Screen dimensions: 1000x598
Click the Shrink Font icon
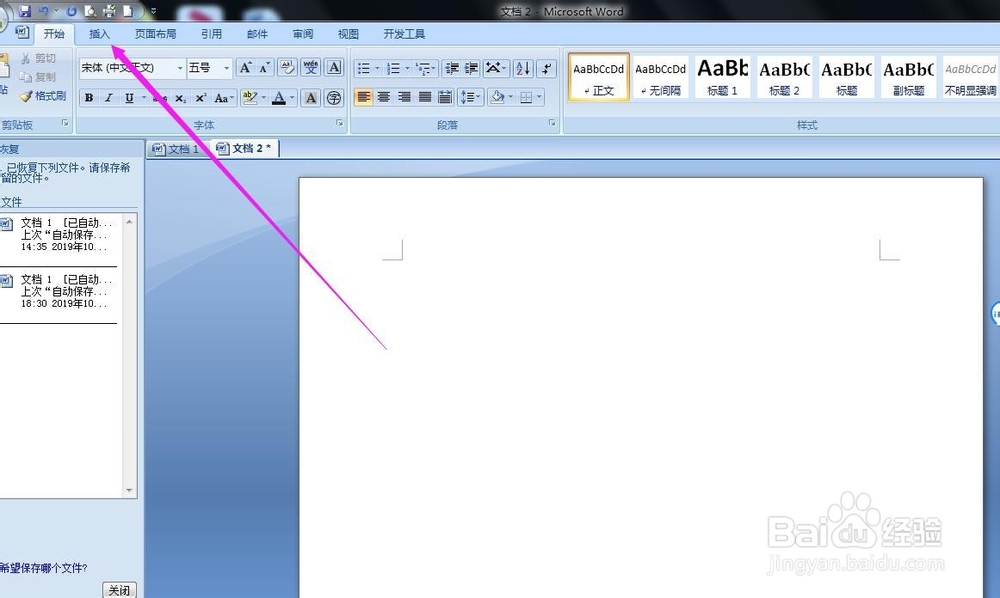[264, 68]
